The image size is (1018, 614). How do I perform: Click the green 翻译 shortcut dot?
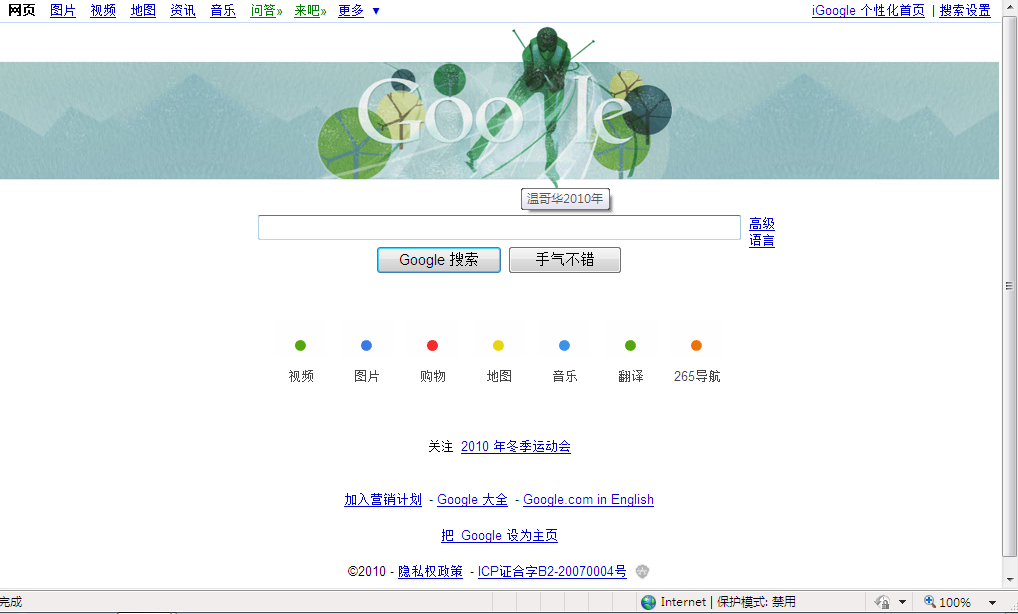(630, 345)
